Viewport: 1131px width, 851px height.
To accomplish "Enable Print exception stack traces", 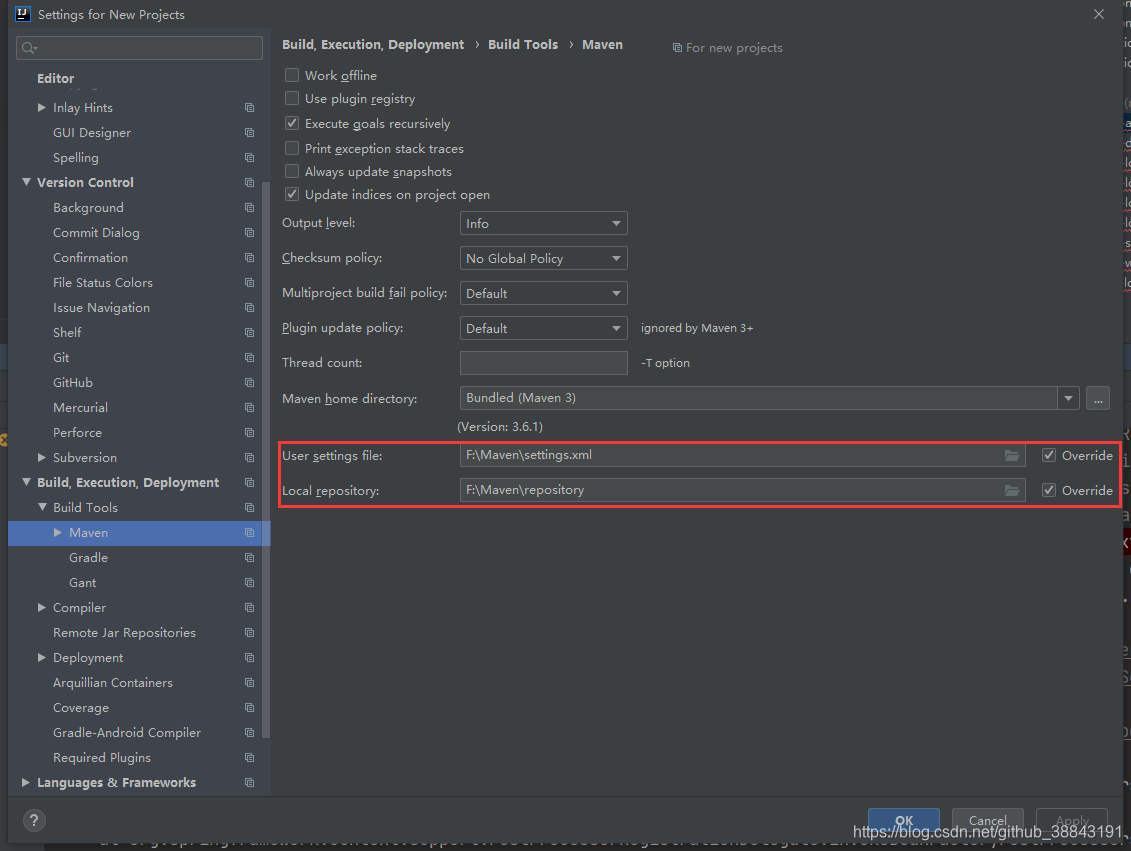I will [292, 148].
